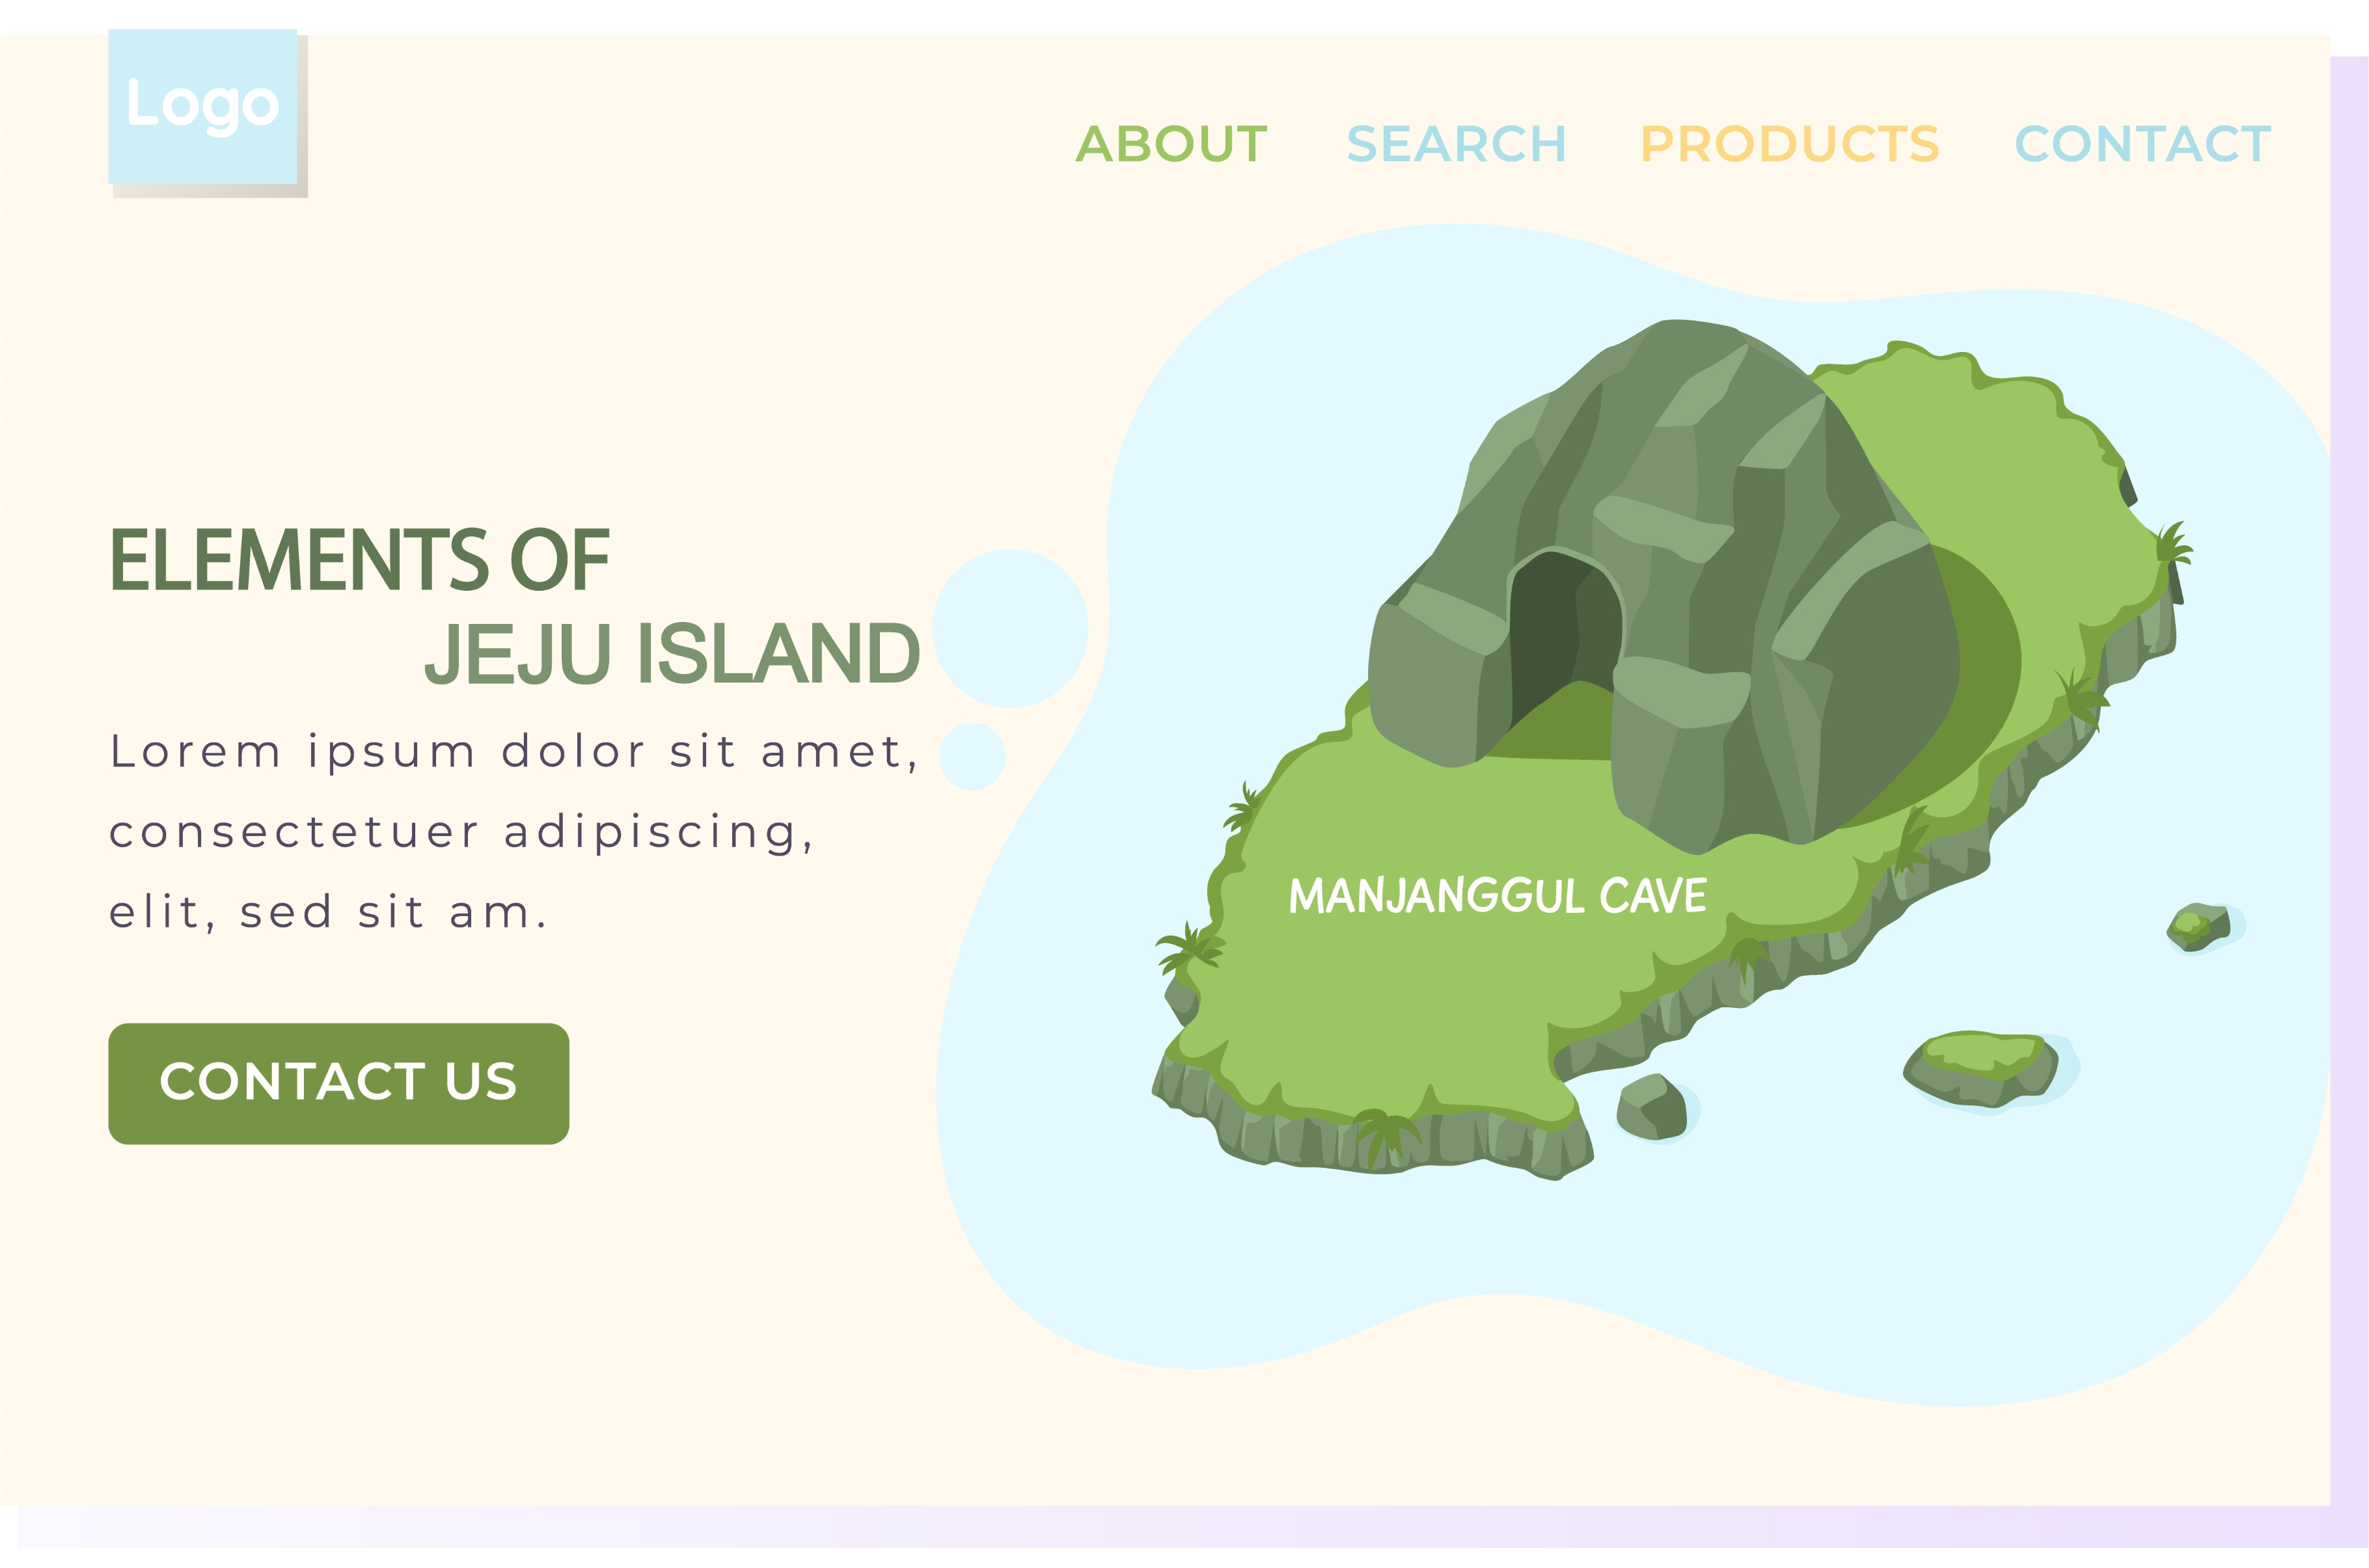Click the Lorem ipsum paragraph text
The image size is (2369, 1568).
click(514, 831)
